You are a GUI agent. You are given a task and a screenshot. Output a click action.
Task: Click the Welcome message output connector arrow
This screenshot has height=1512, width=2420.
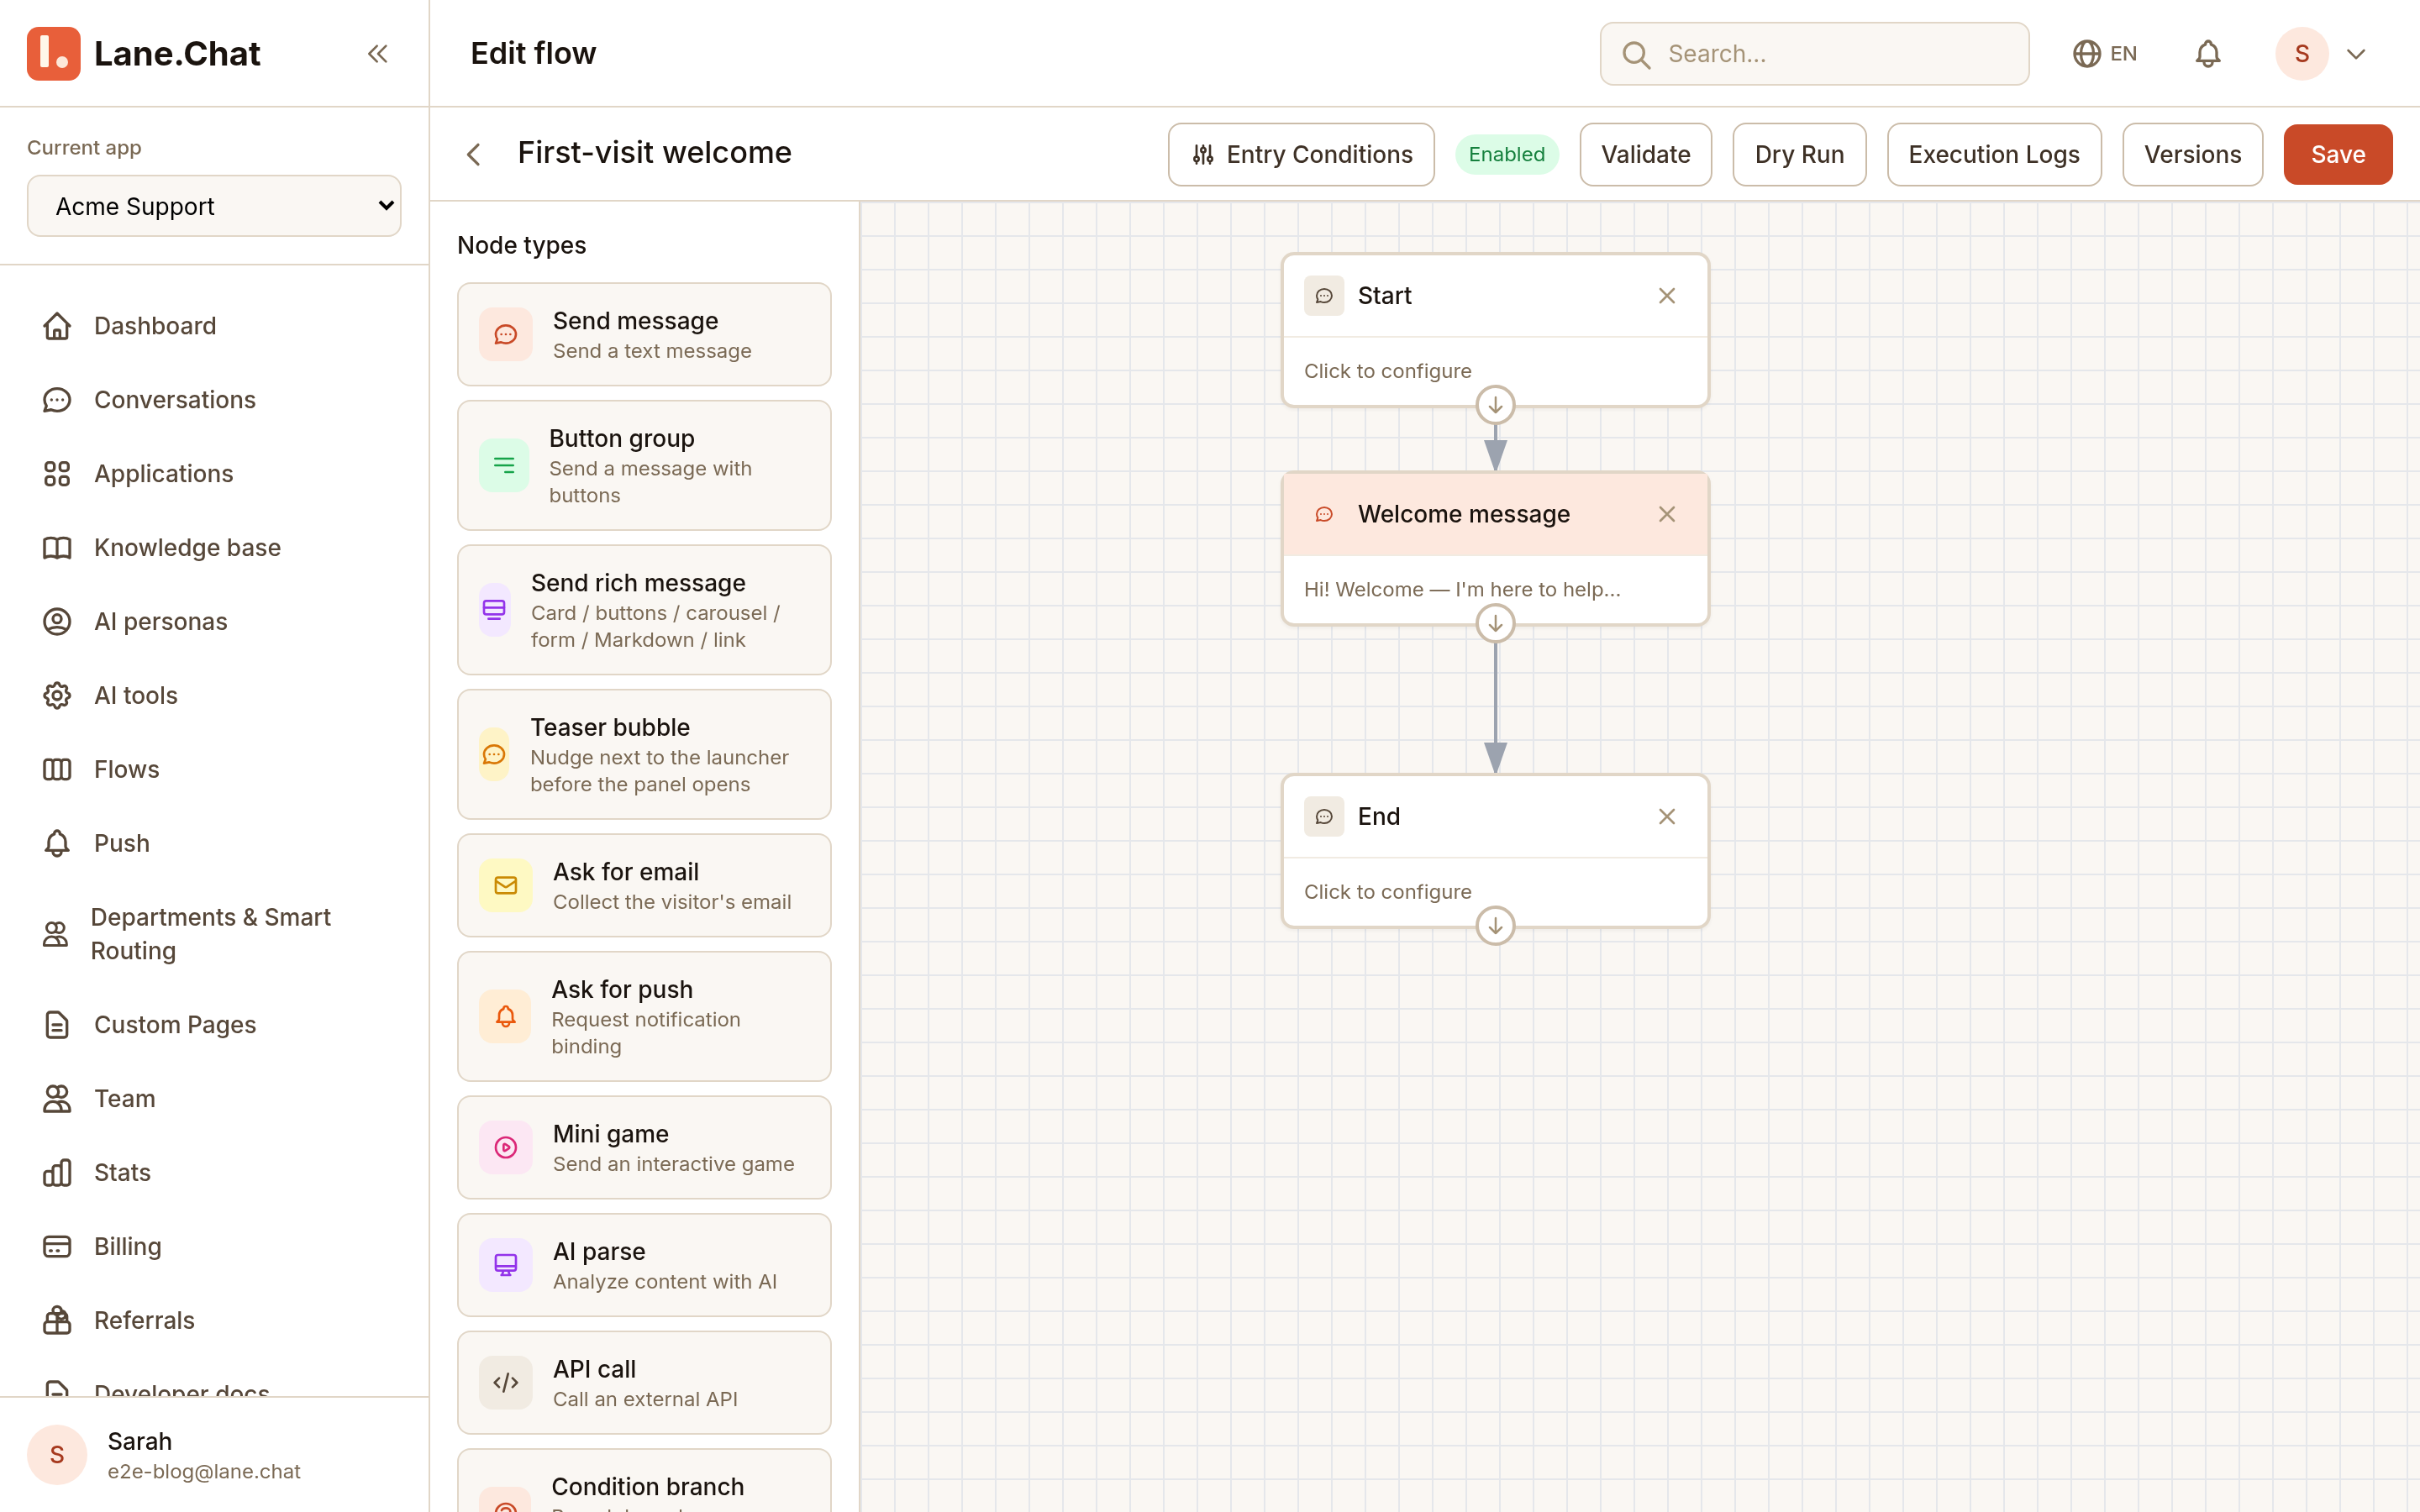pyautogui.click(x=1495, y=623)
